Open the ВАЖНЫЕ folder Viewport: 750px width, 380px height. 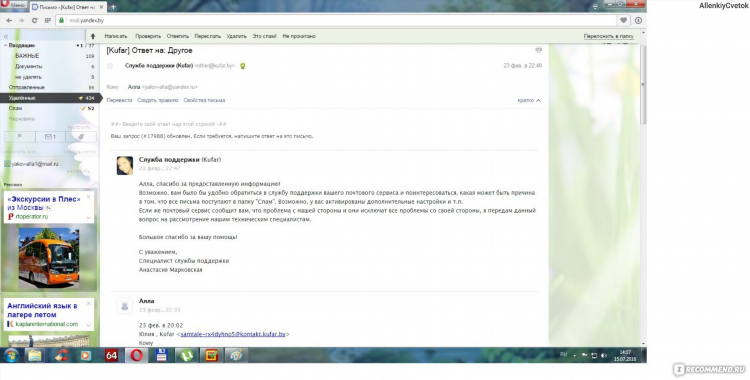[x=27, y=56]
